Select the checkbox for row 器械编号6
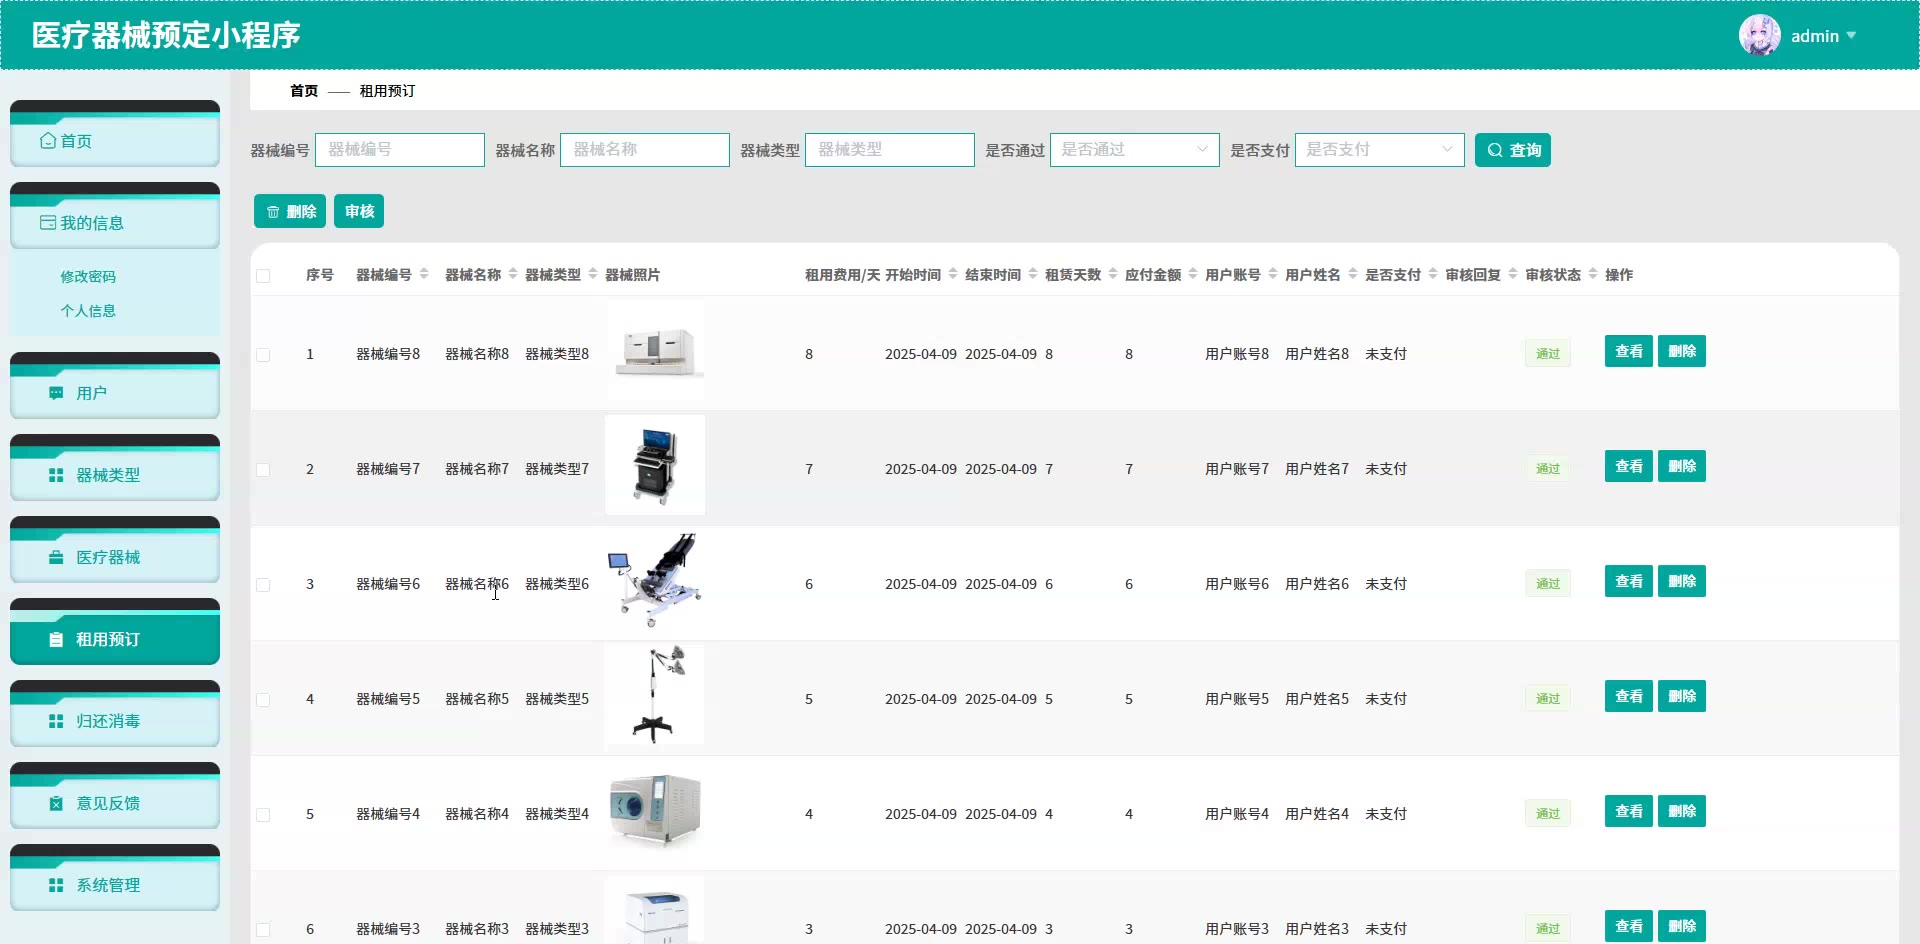The image size is (1920, 944). [263, 585]
